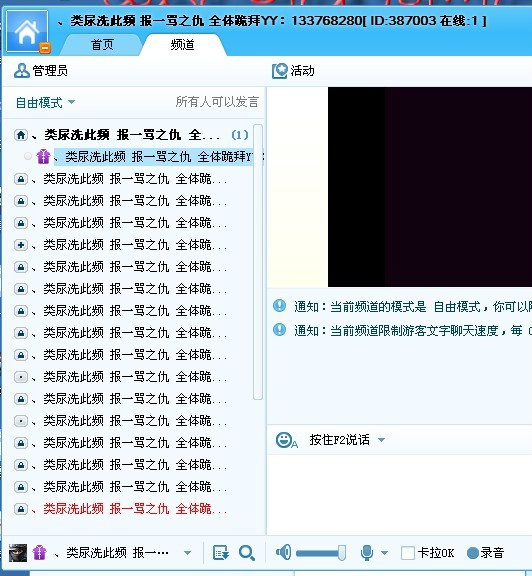Image resolution: width=532 pixels, height=576 pixels.
Task: Click the (1) online count on root channel
Action: click(x=240, y=135)
